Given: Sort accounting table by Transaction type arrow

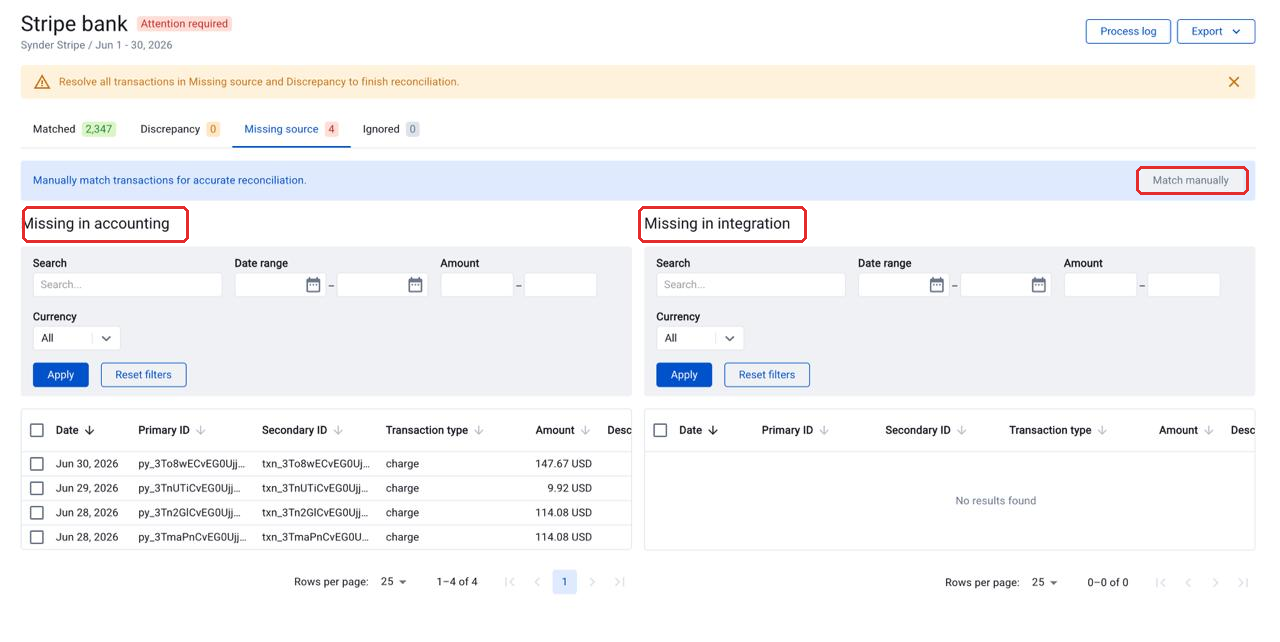Looking at the screenshot, I should coord(479,430).
